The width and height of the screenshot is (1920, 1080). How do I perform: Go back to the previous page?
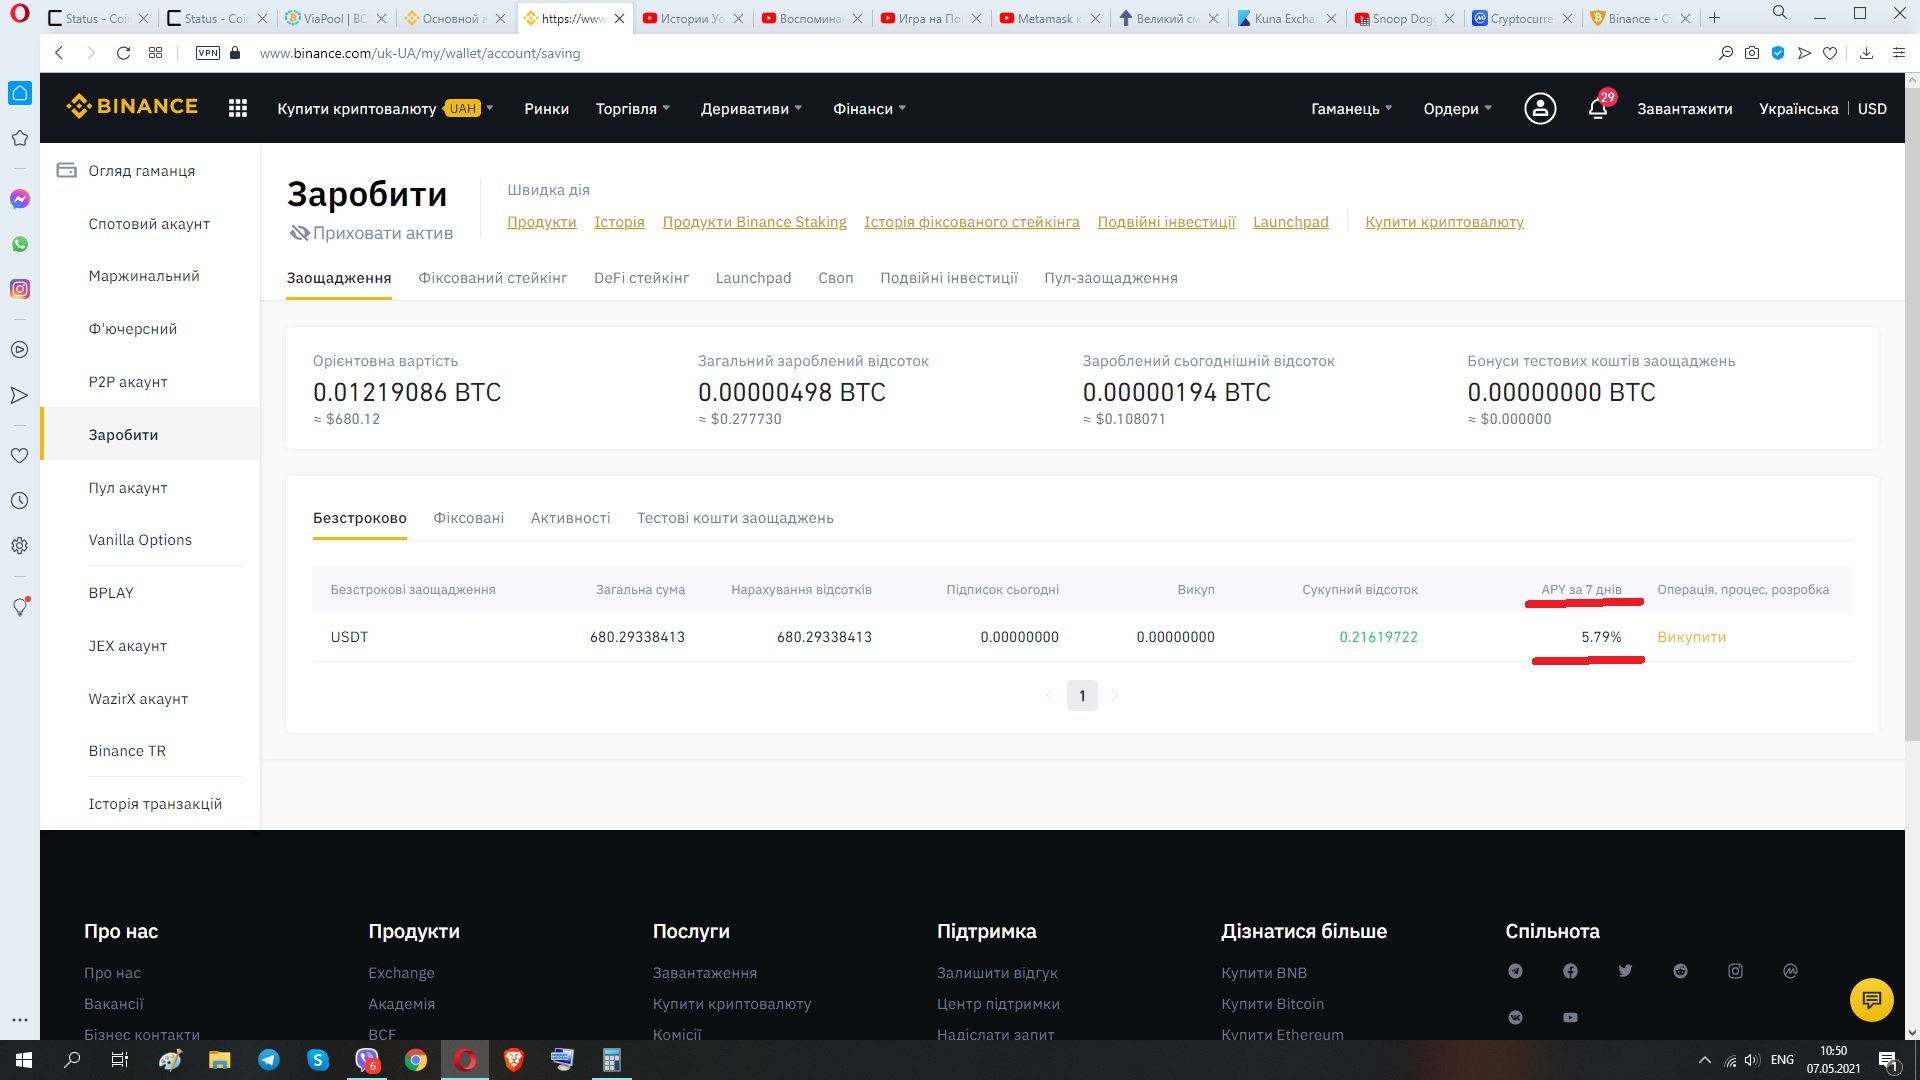(x=59, y=53)
